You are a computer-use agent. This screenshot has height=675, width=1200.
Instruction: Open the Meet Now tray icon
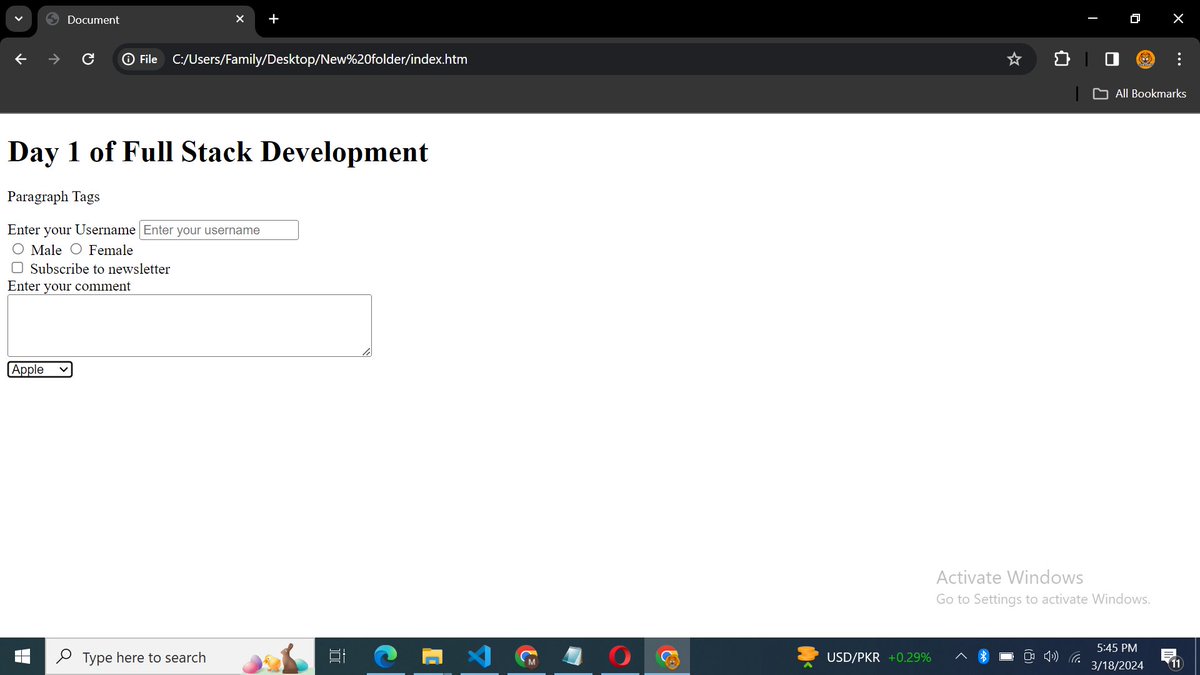pyautogui.click(x=1029, y=657)
